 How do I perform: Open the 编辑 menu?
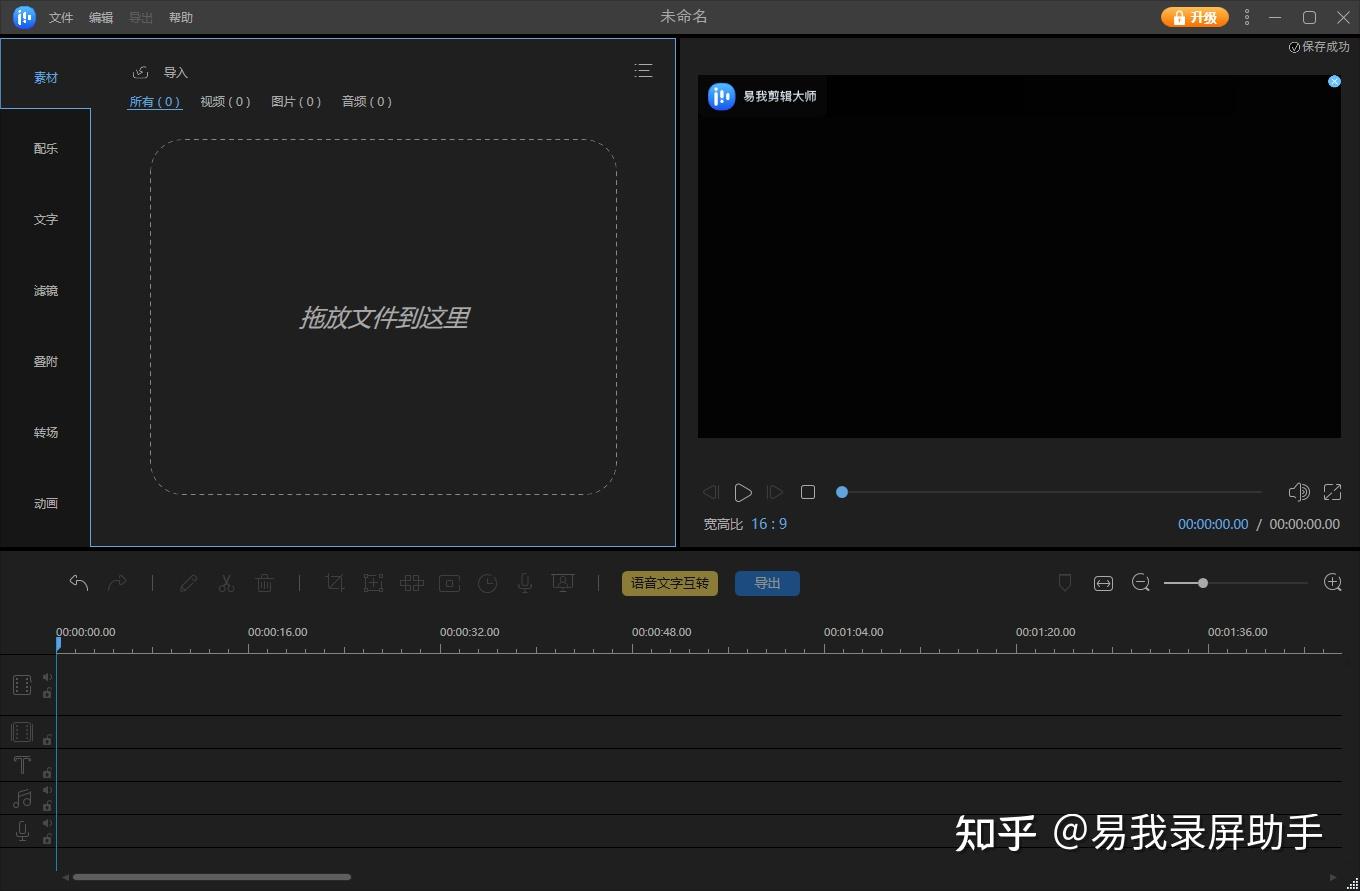click(x=101, y=18)
